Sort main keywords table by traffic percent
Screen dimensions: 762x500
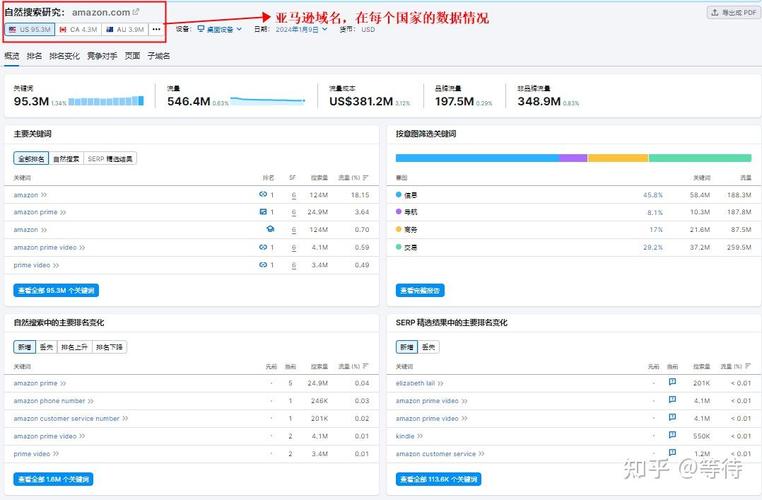[365, 178]
